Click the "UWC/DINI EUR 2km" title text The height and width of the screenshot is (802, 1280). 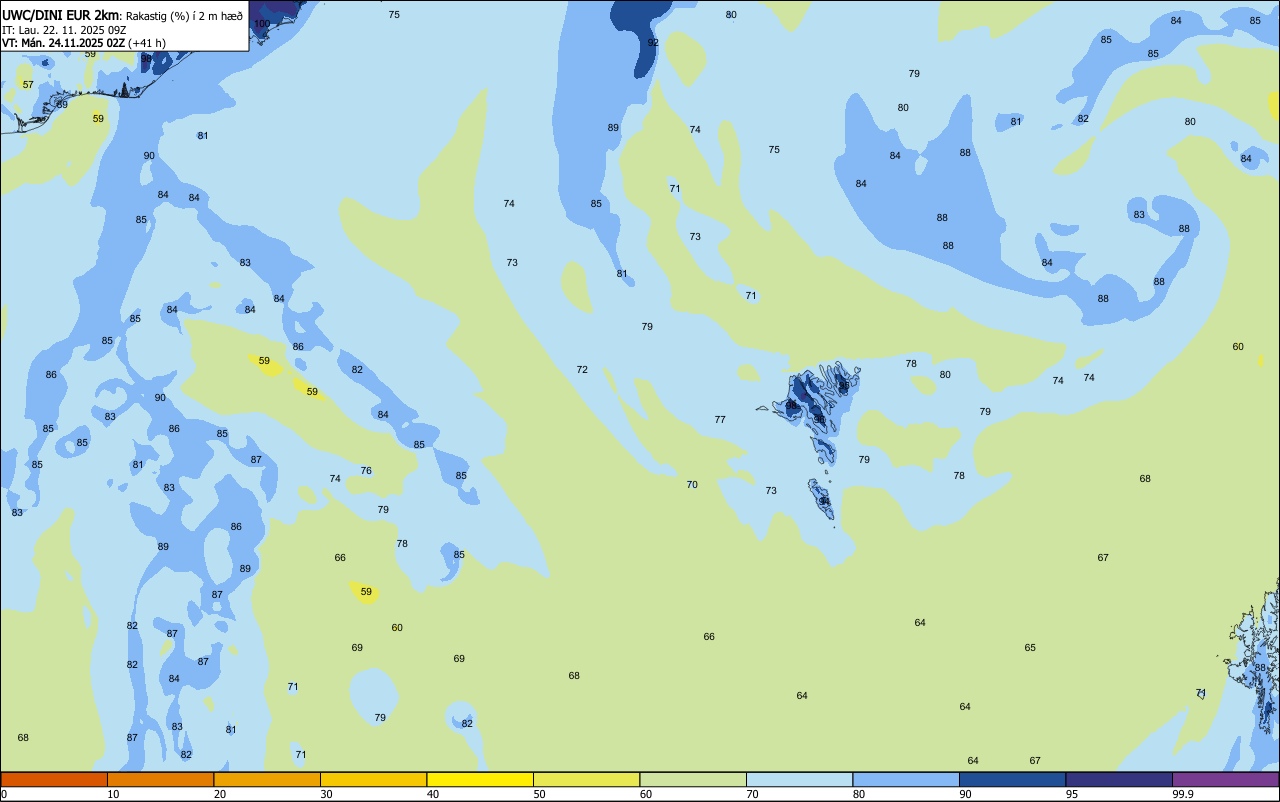61,15
